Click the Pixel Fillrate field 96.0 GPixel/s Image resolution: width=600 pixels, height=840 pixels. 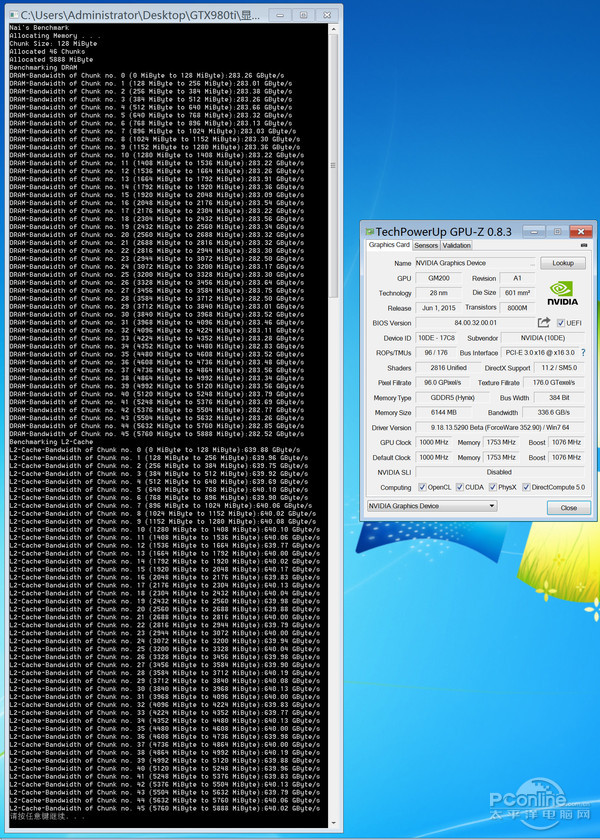pyautogui.click(x=442, y=383)
